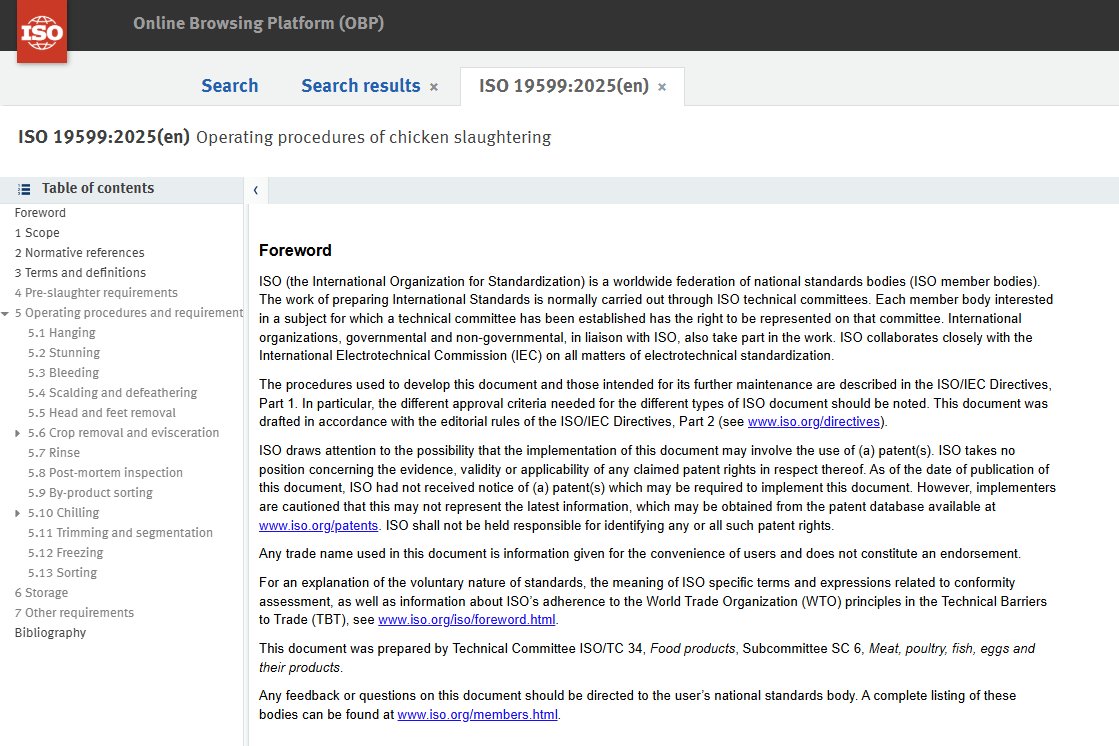This screenshot has width=1119, height=746.
Task: Click the ISO logo
Action: coord(42,31)
